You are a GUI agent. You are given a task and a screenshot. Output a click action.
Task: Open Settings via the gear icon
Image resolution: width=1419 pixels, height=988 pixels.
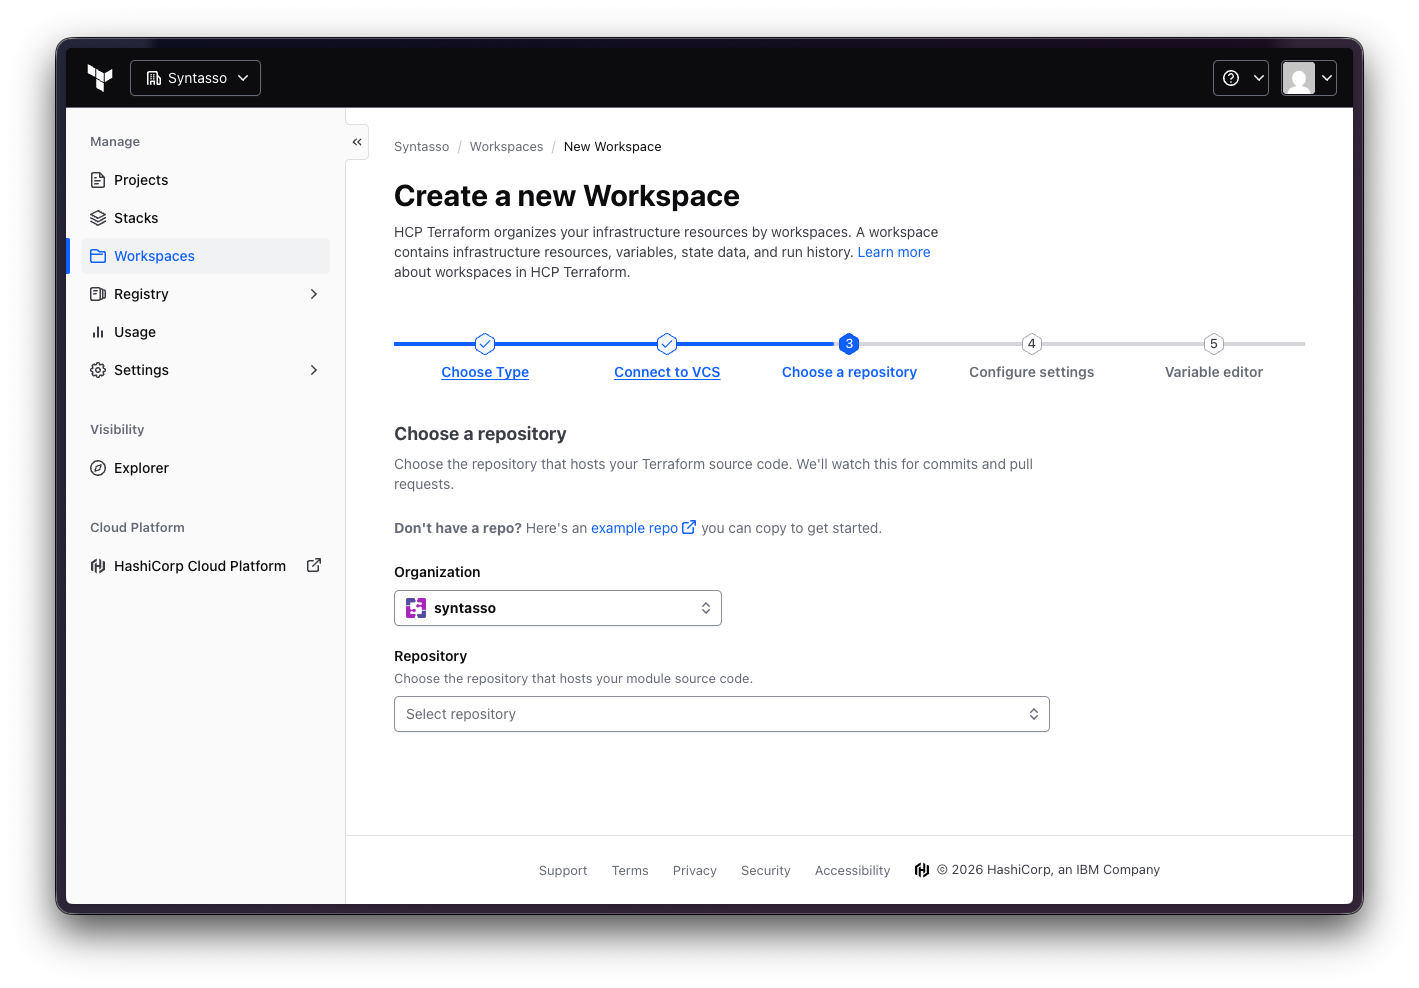[x=98, y=369]
